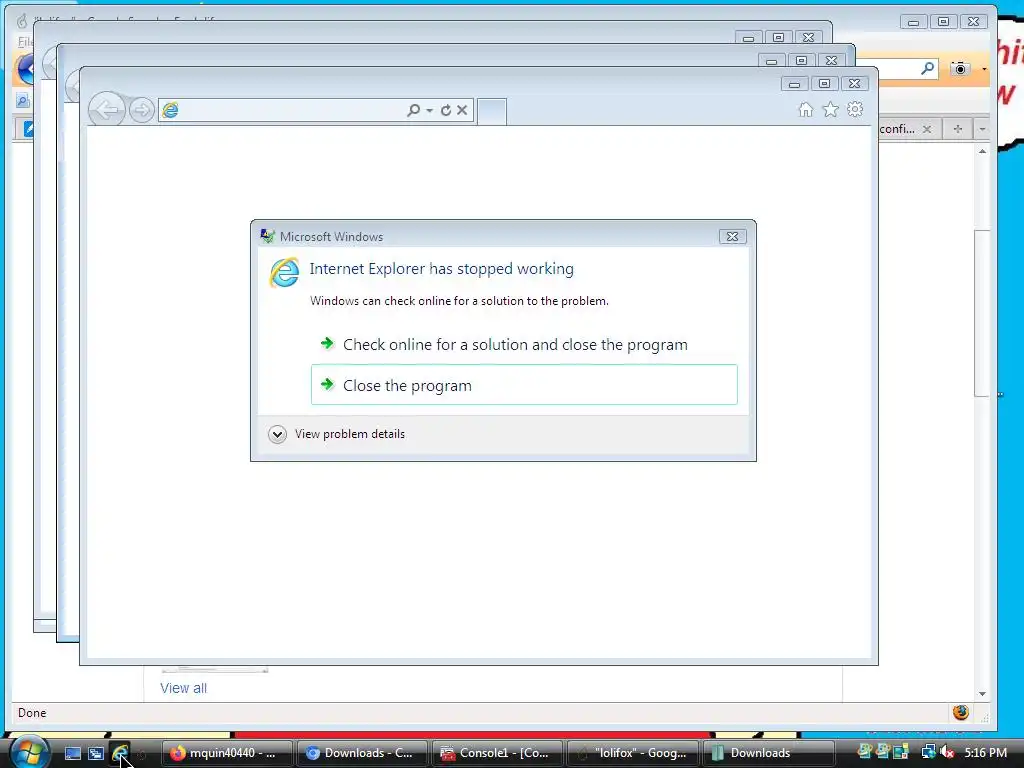
Task: Click the network tray icon
Action: 928,752
